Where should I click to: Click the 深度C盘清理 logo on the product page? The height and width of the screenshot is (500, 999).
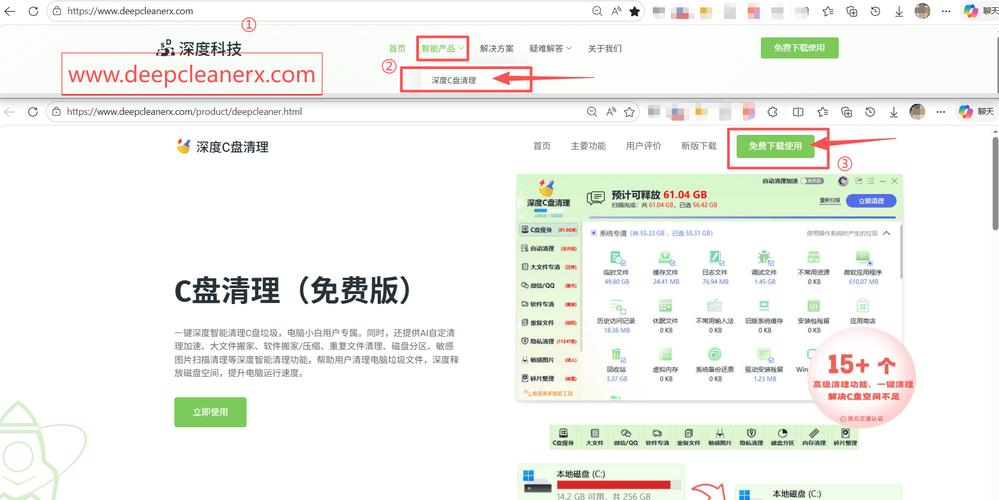222,146
